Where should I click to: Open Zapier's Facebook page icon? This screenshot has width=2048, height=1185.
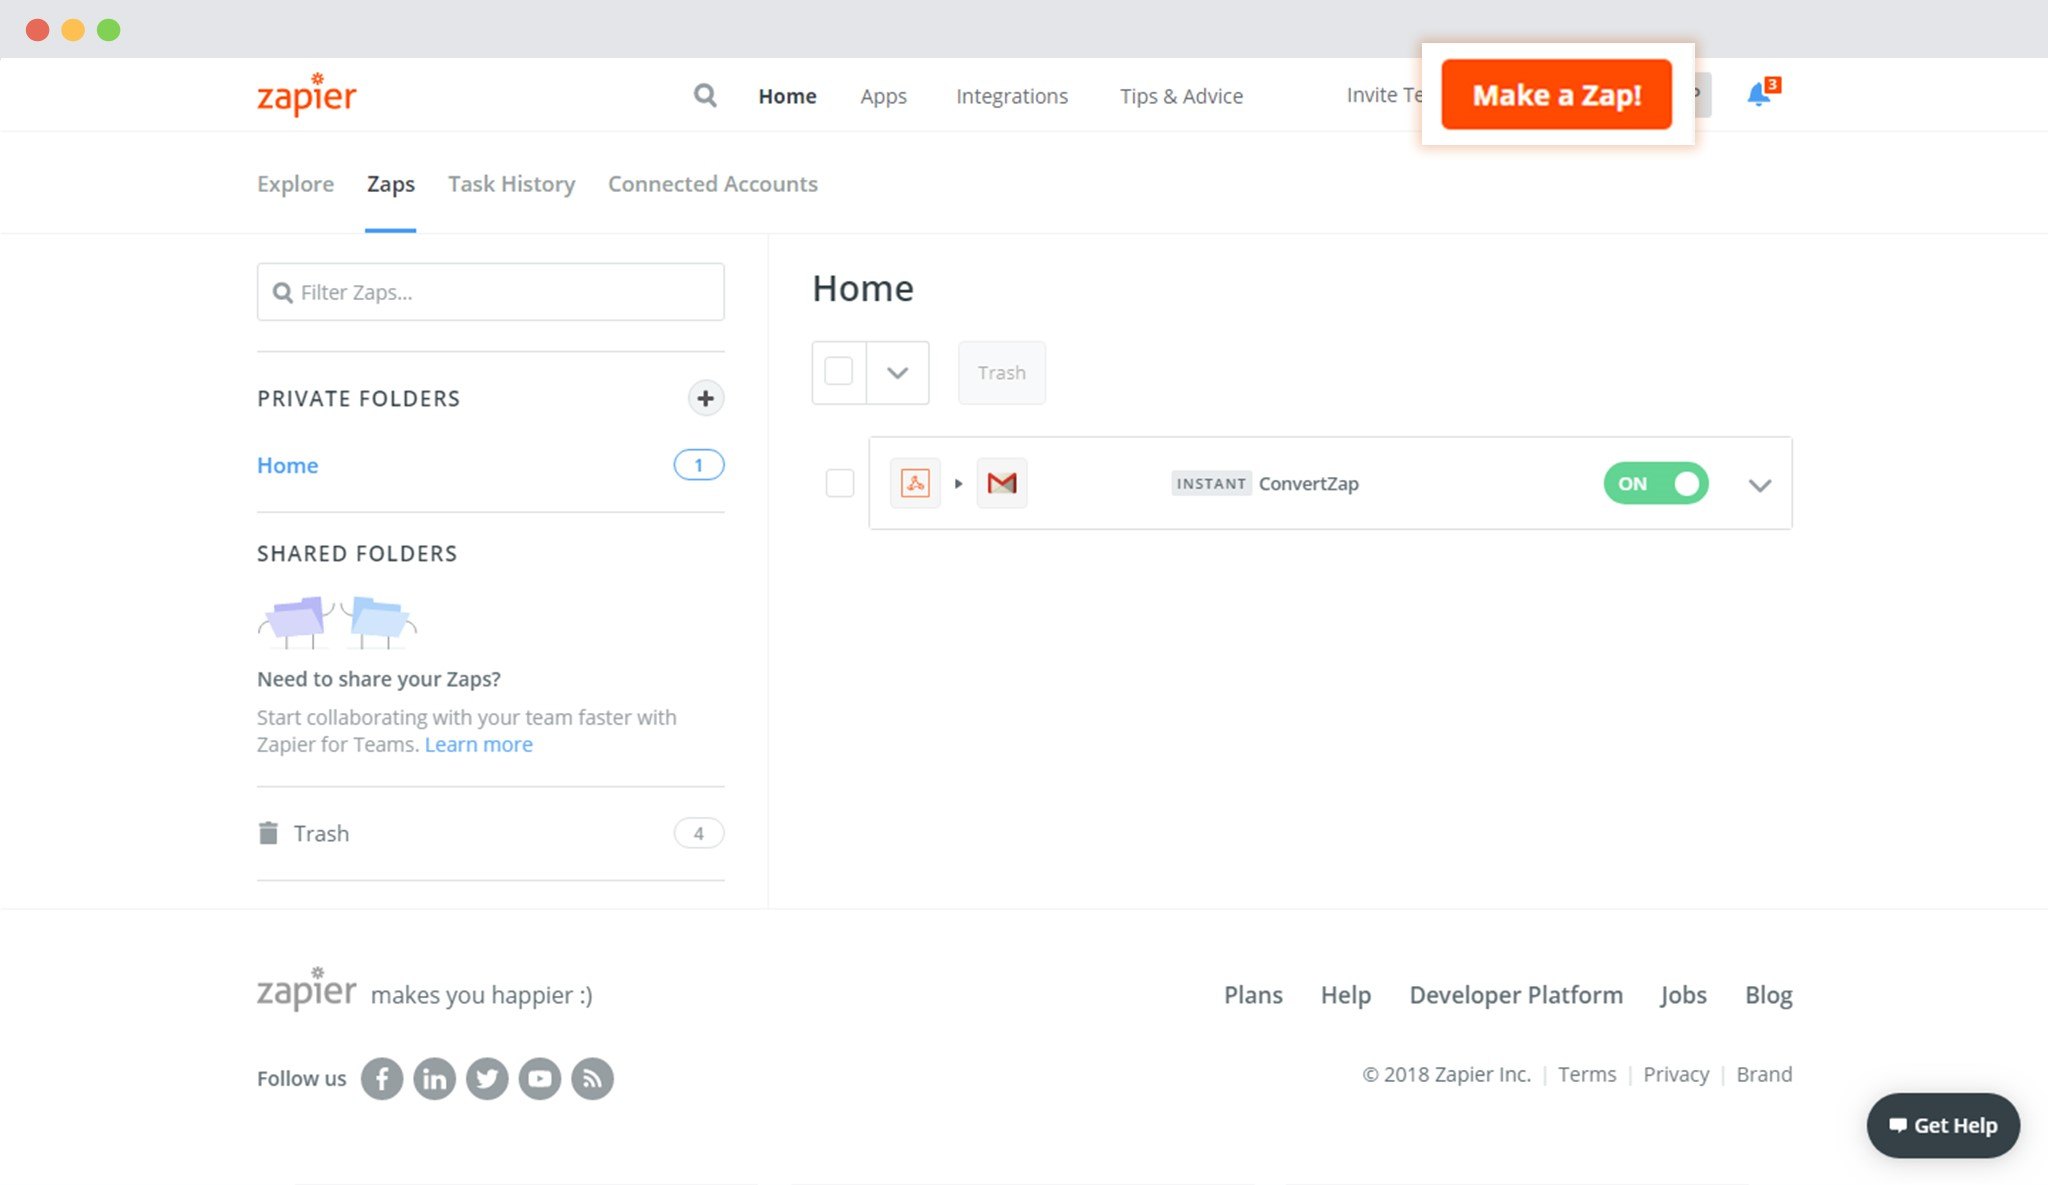pyautogui.click(x=382, y=1079)
